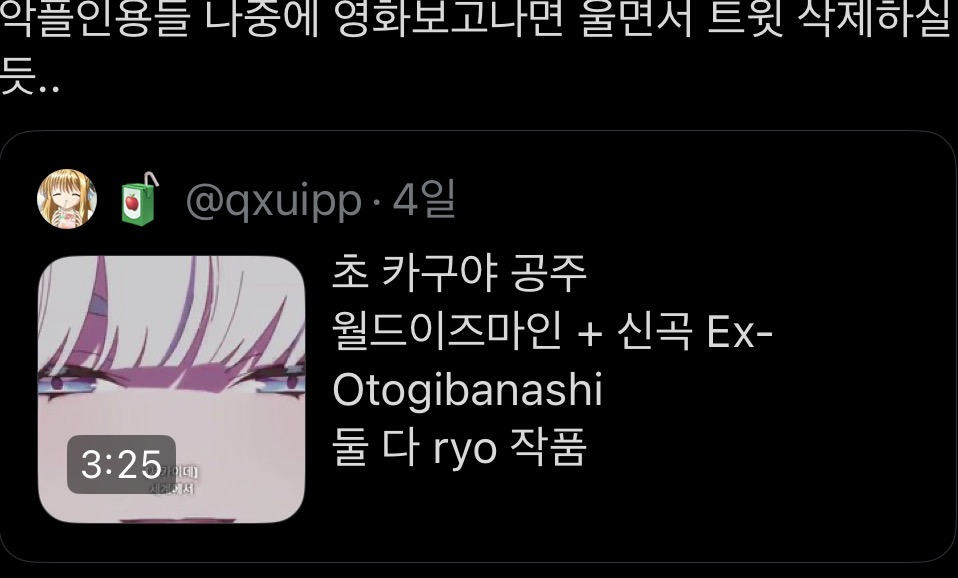Tap the 4일 timestamp

424,199
